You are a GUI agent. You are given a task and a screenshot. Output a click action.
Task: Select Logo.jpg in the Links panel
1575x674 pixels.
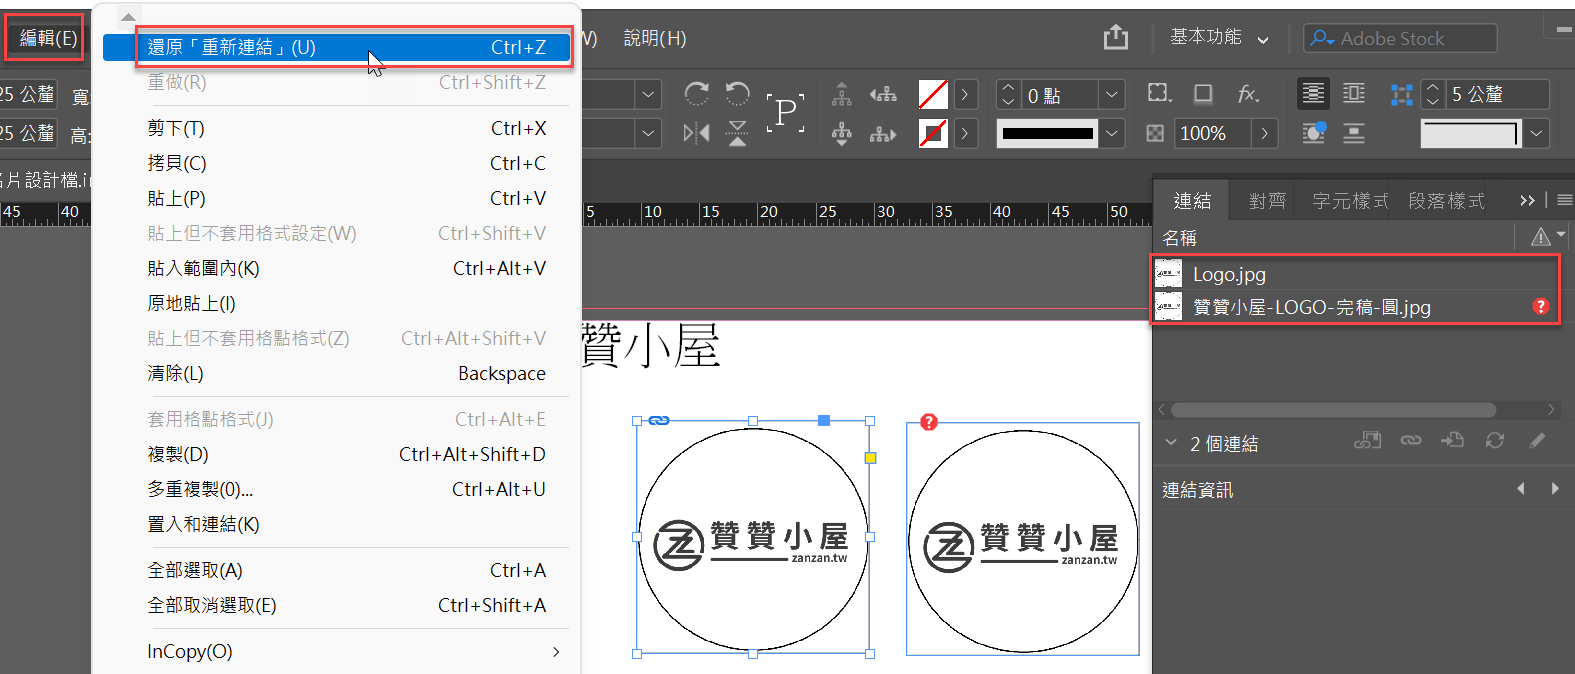1356,273
